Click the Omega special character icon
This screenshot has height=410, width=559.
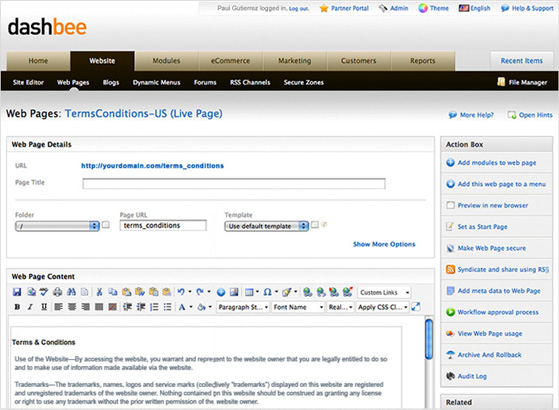pos(267,292)
